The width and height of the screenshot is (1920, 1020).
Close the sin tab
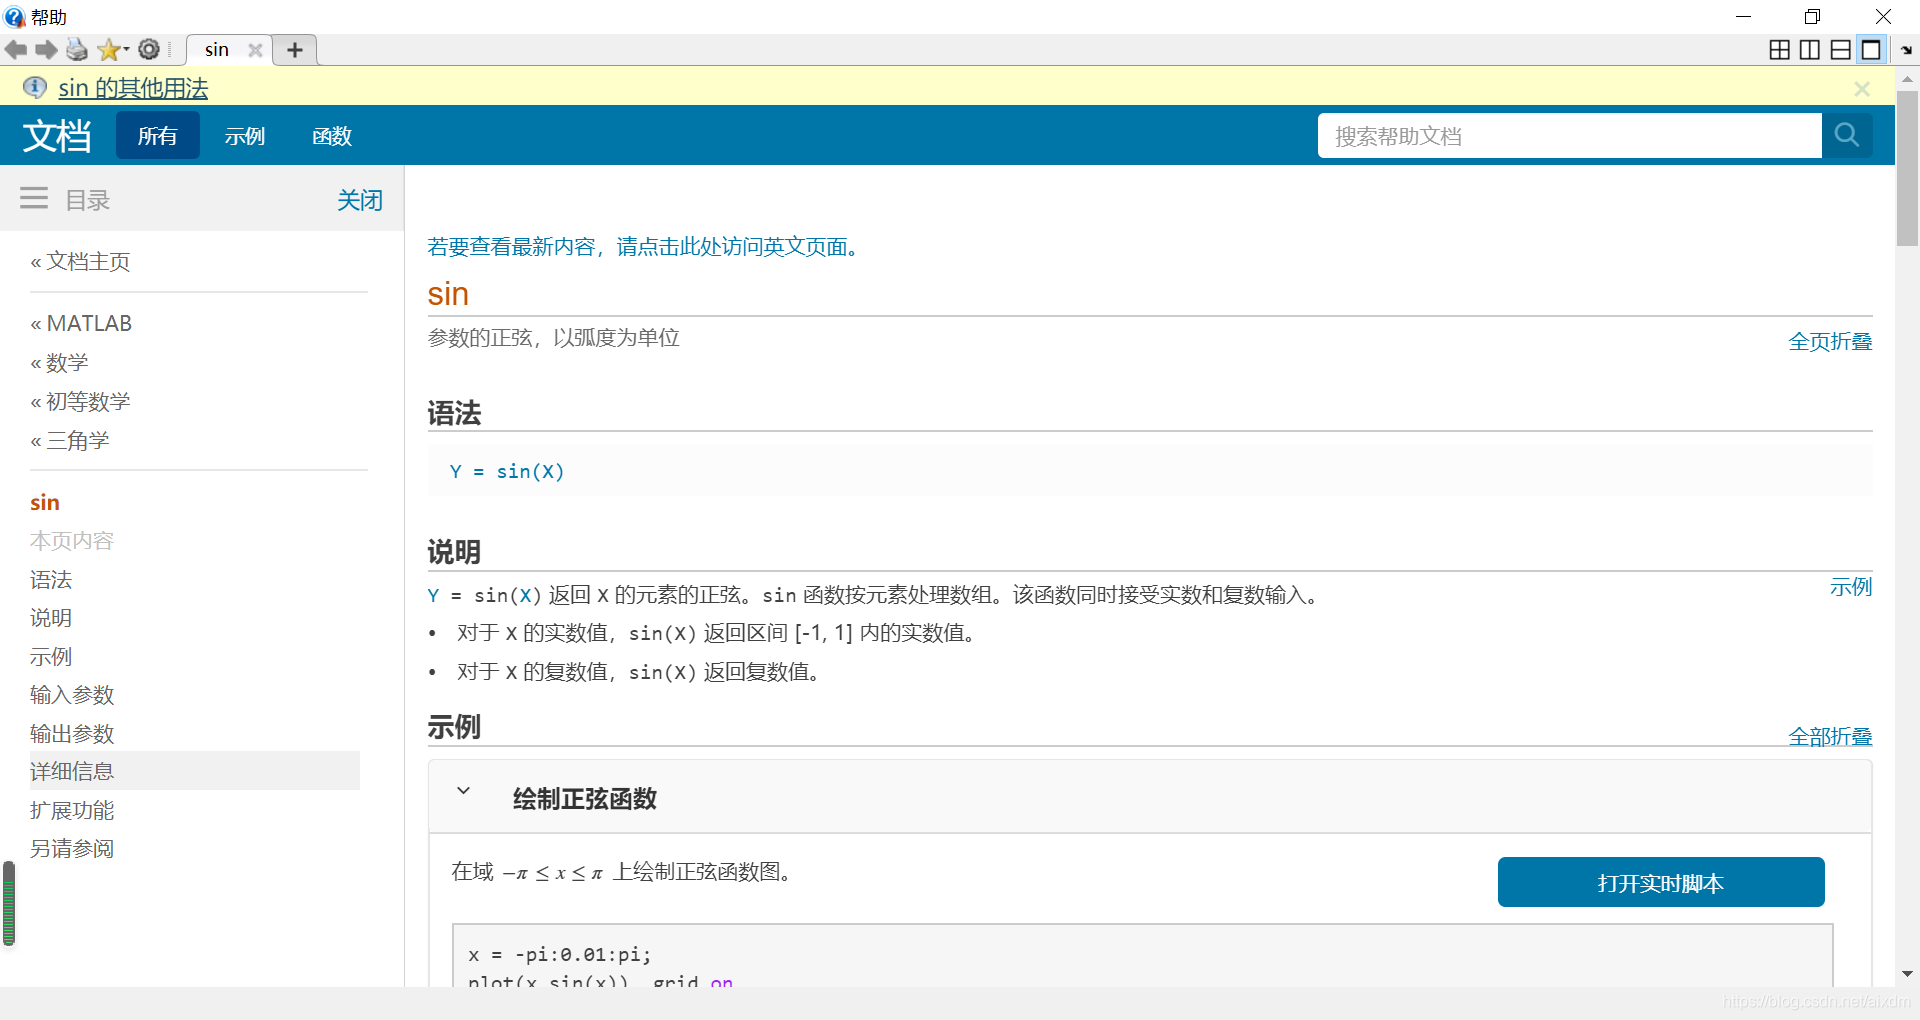point(255,50)
